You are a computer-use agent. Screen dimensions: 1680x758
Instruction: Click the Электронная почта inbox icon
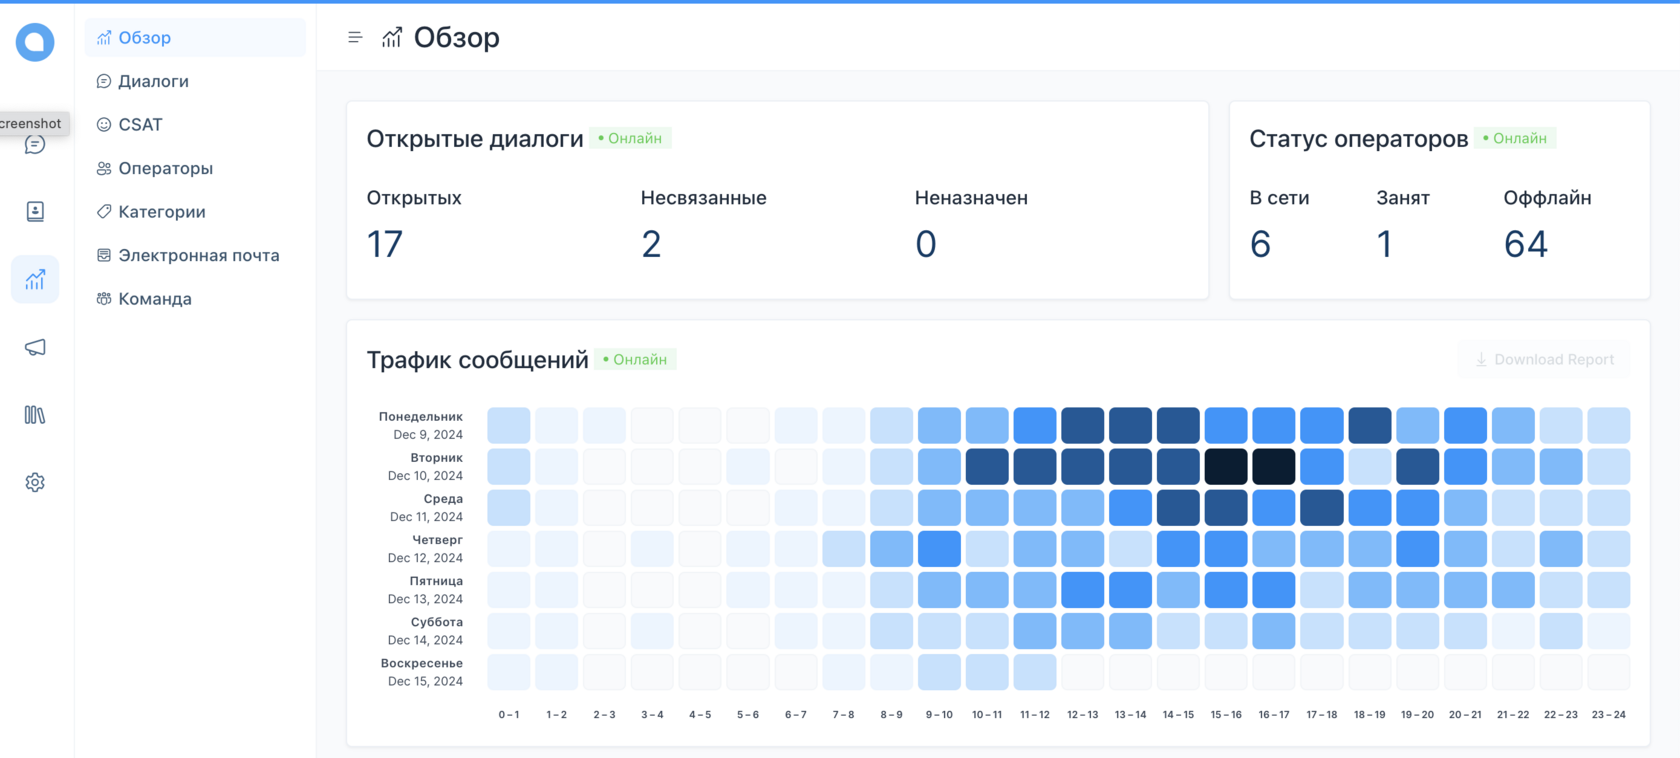click(x=104, y=255)
